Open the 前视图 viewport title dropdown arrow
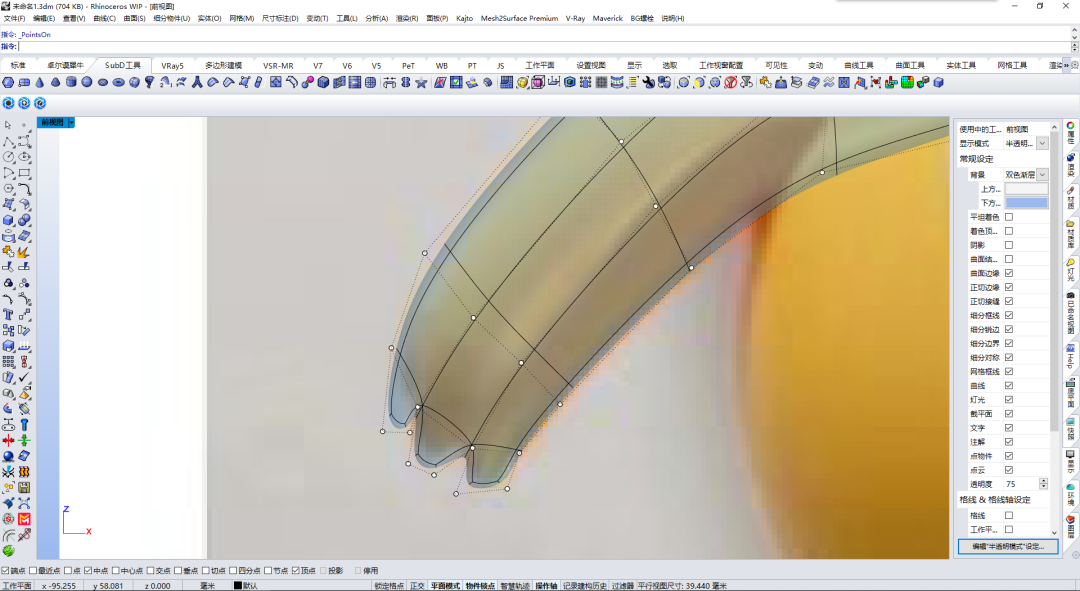1080x591 pixels. 71,122
